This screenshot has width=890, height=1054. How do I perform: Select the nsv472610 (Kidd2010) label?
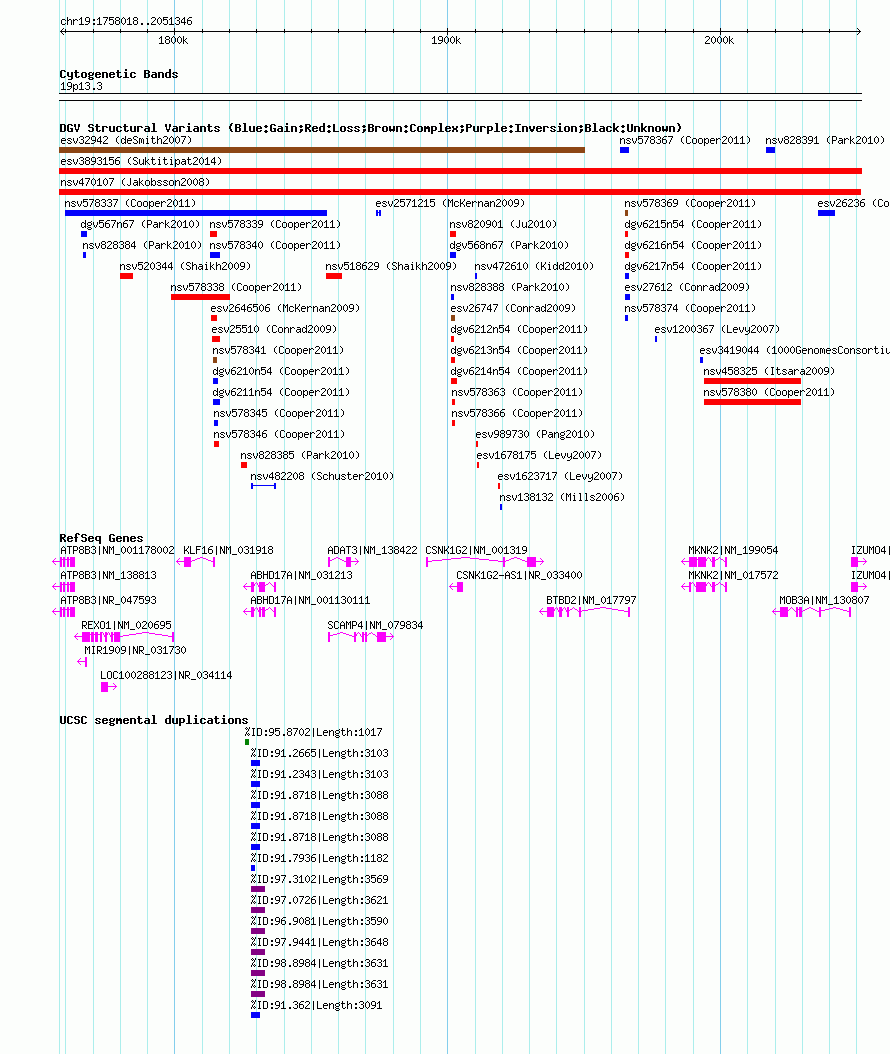point(534,266)
